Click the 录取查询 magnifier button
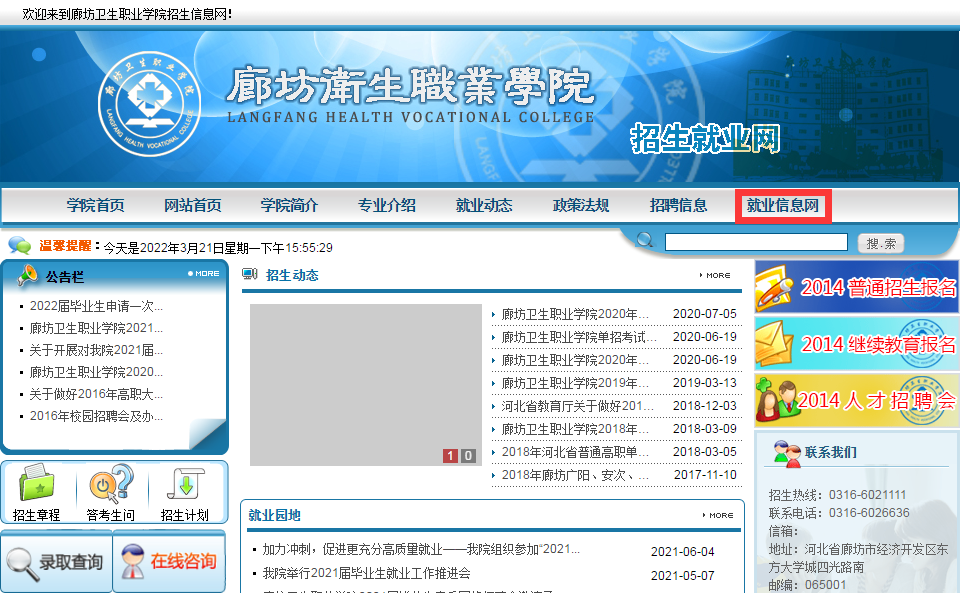Viewport: 960px width, 593px height. pos(56,562)
